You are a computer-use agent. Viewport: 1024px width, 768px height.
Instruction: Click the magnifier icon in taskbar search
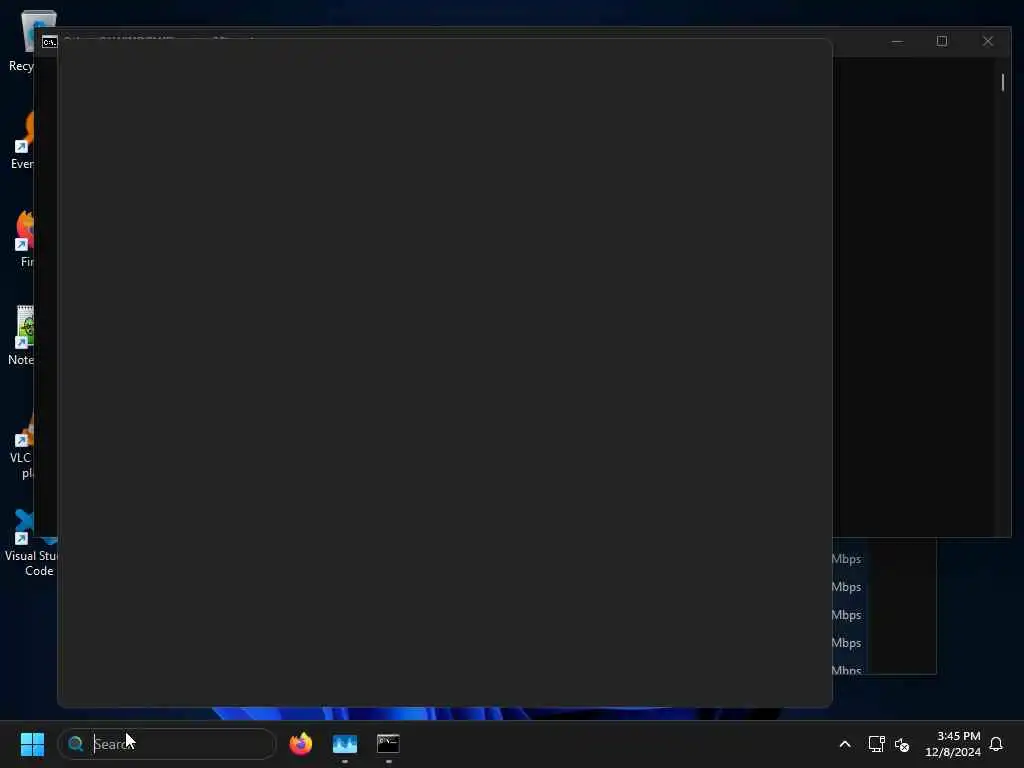76,744
